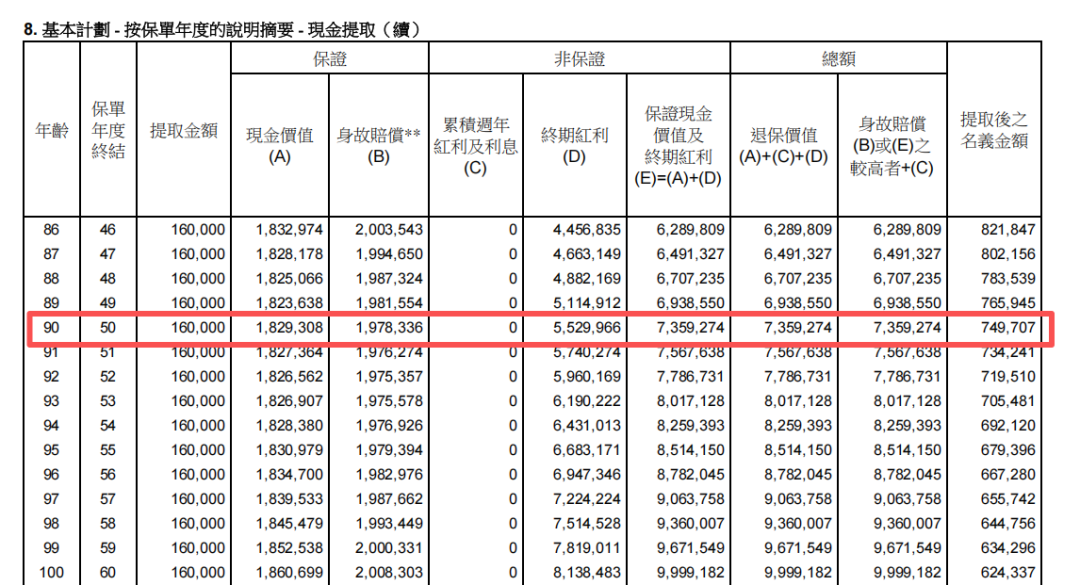Select the 保證 column group header

(330, 59)
